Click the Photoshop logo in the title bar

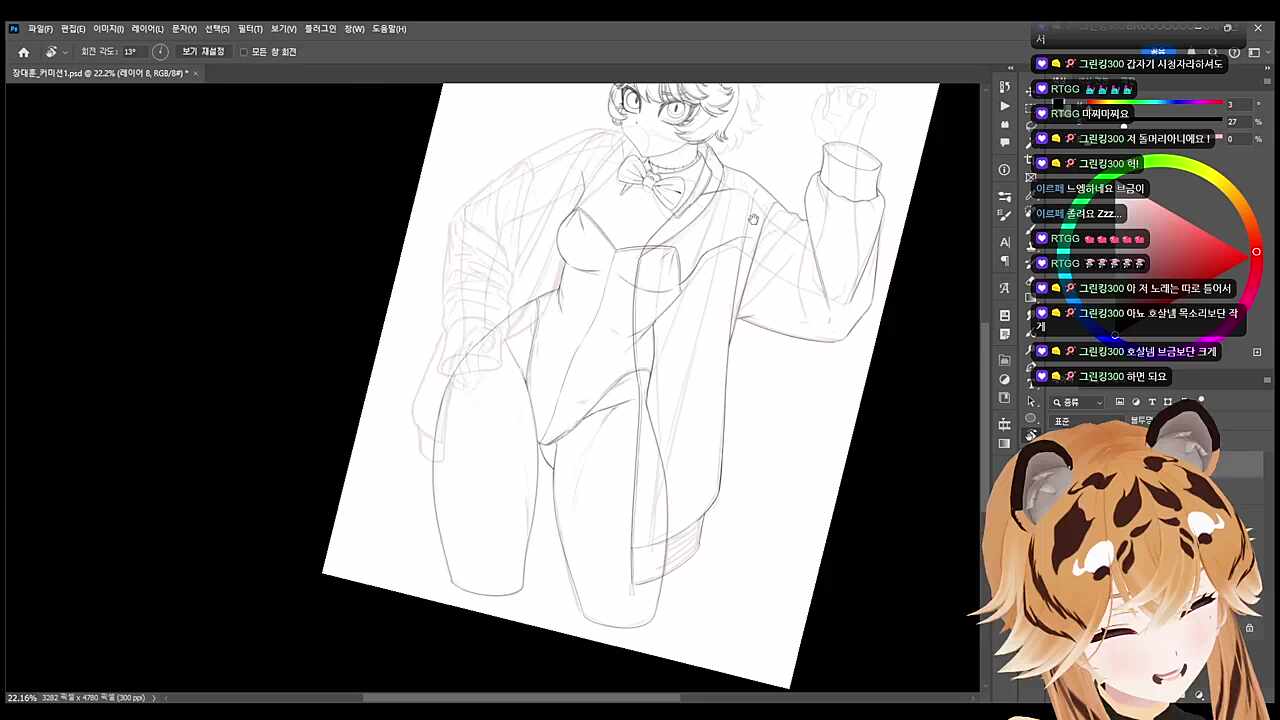[14, 29]
